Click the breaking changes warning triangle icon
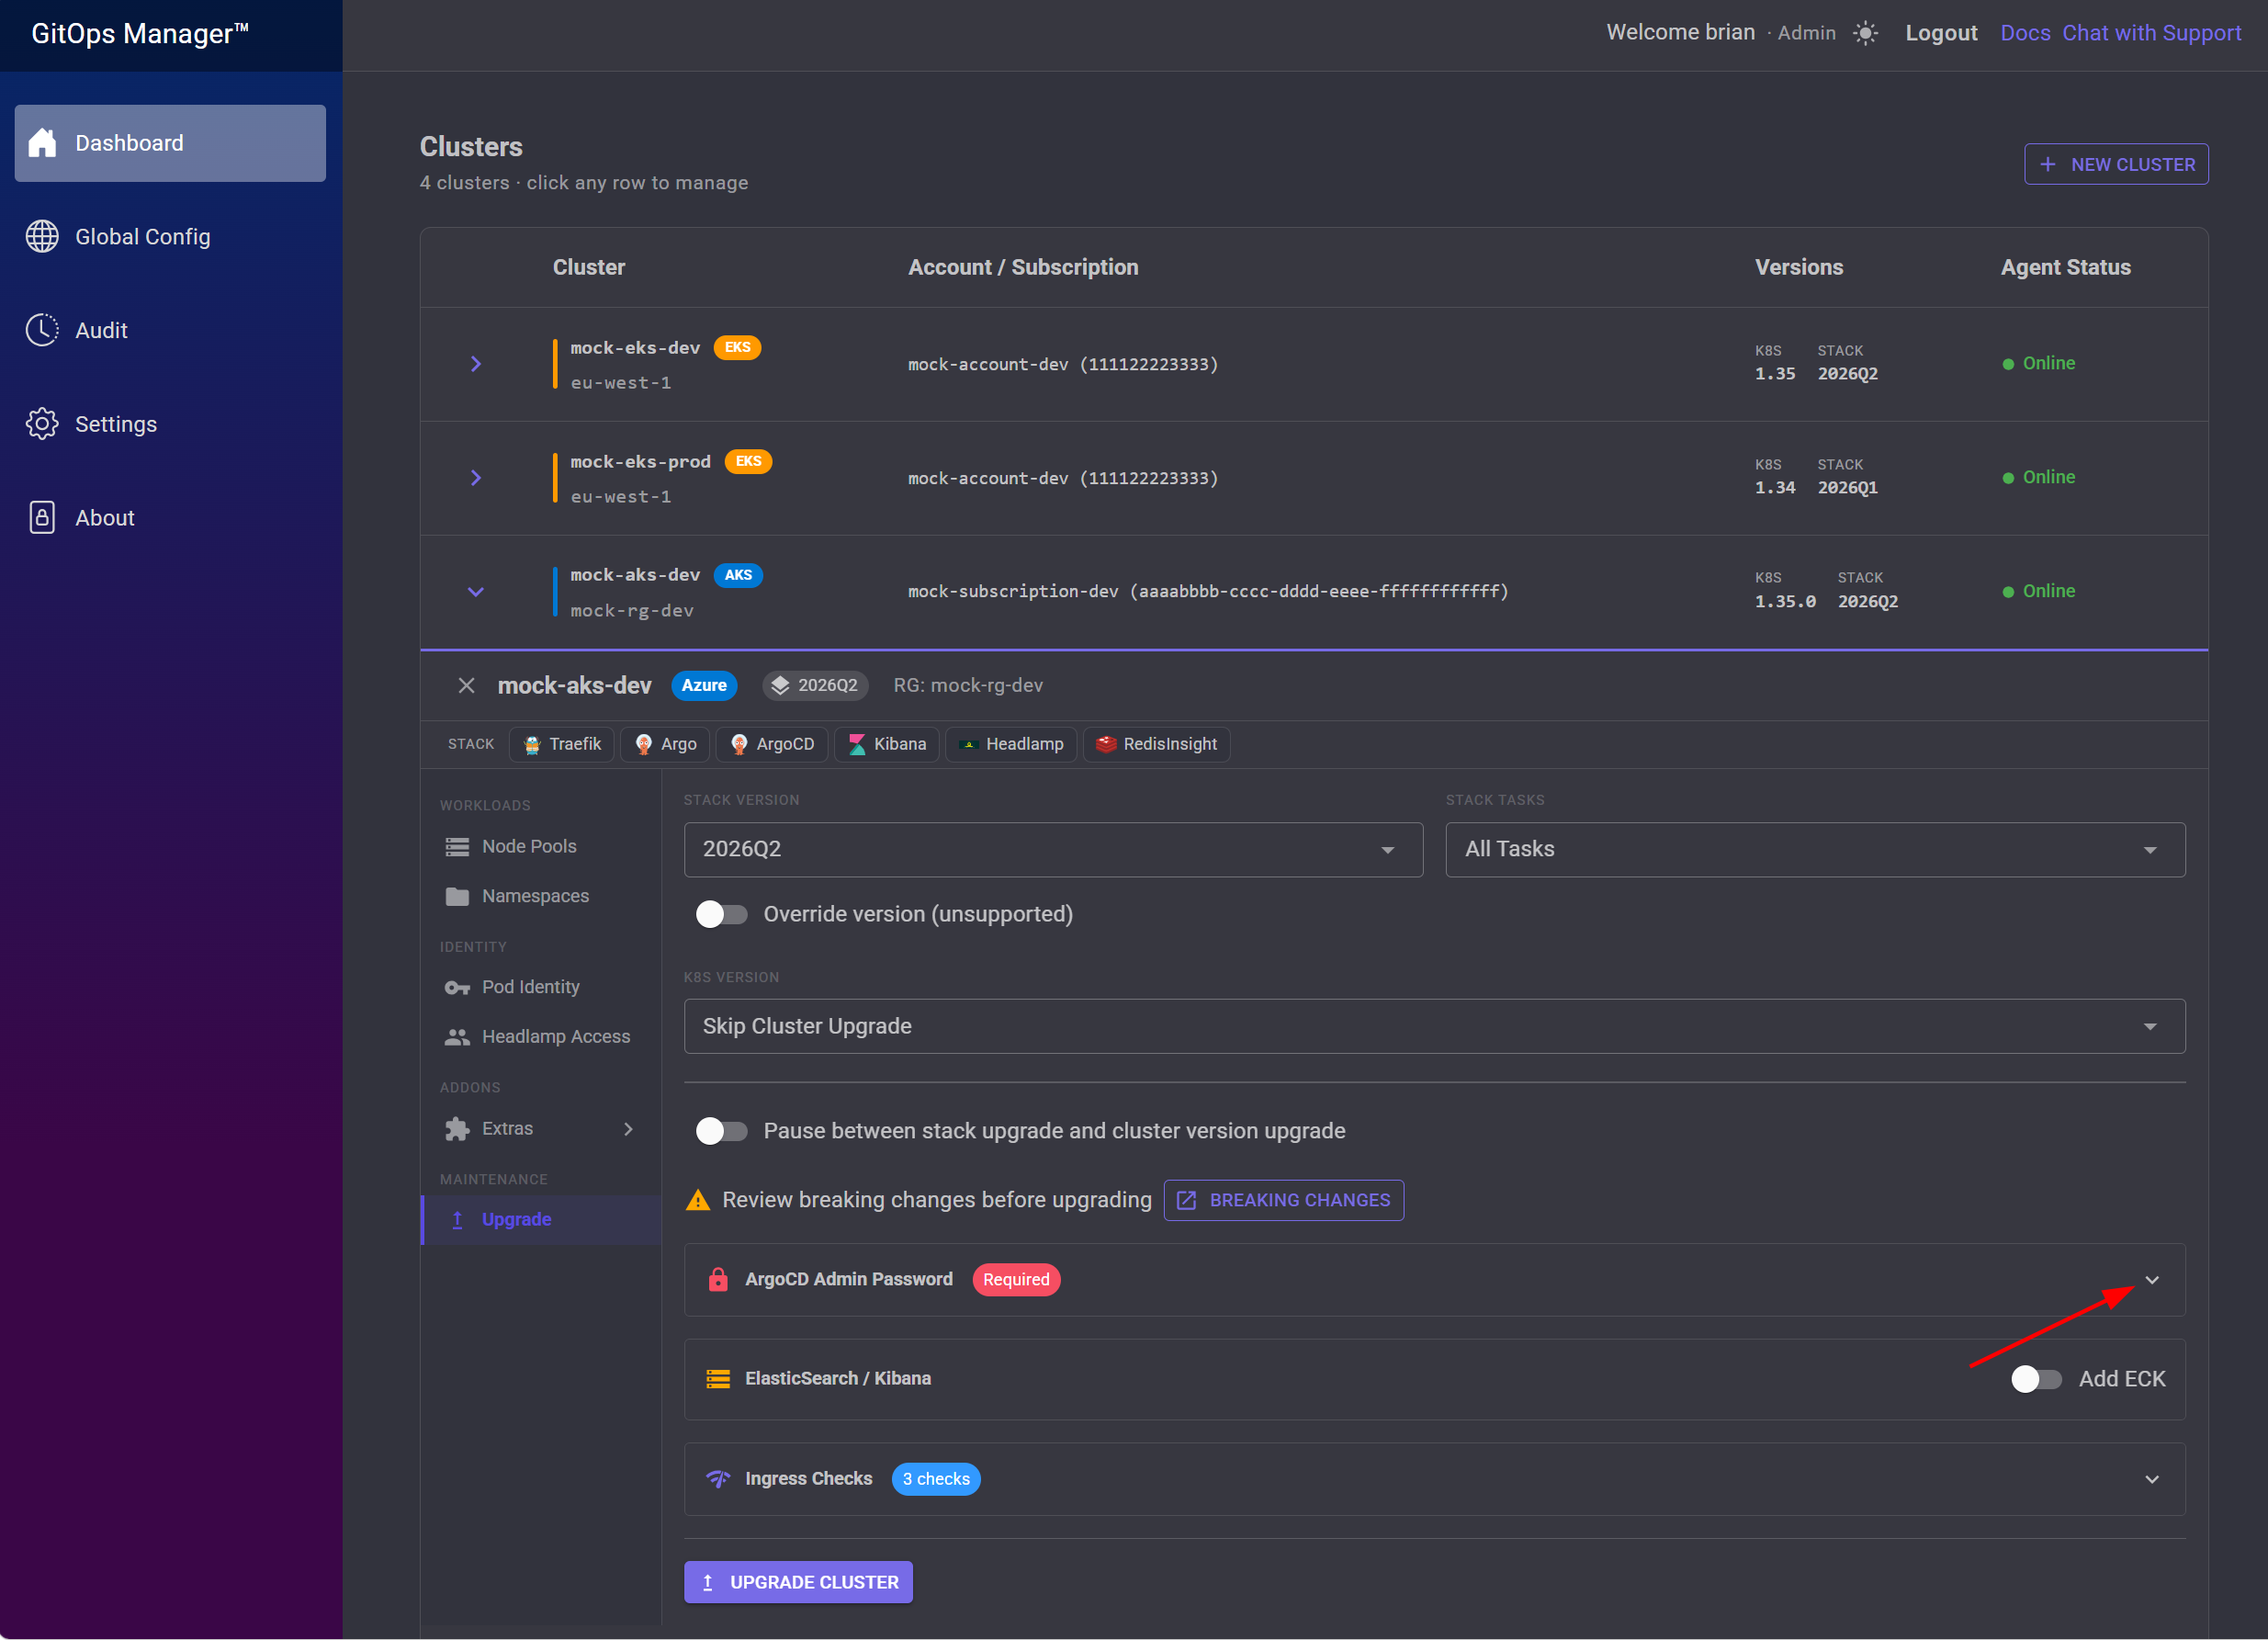This screenshot has width=2268, height=1640. (698, 1200)
